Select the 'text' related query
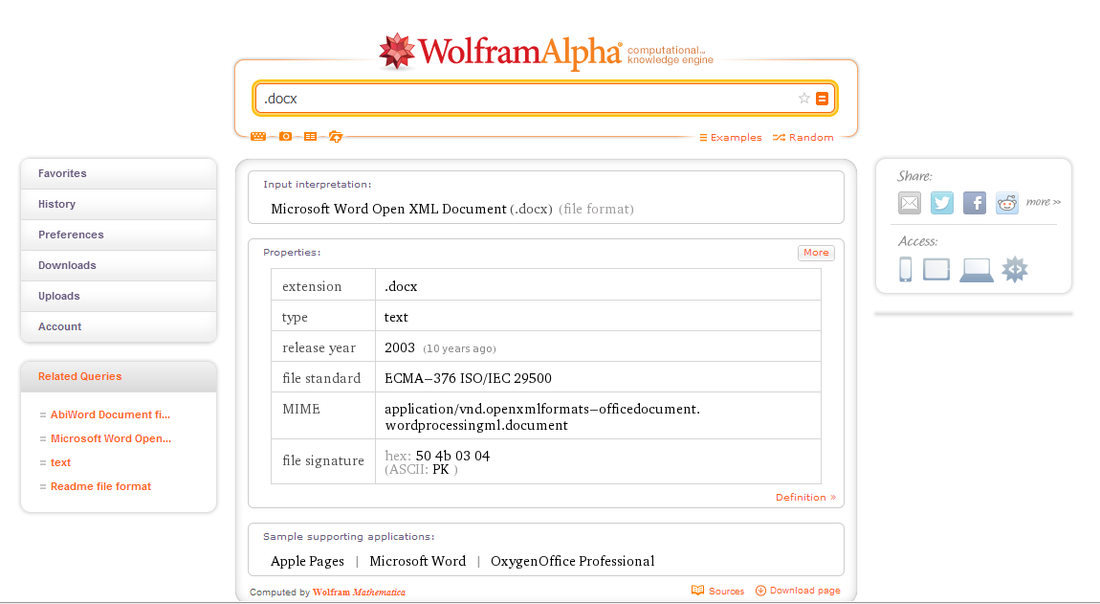Image resolution: width=1100 pixels, height=604 pixels. [60, 462]
